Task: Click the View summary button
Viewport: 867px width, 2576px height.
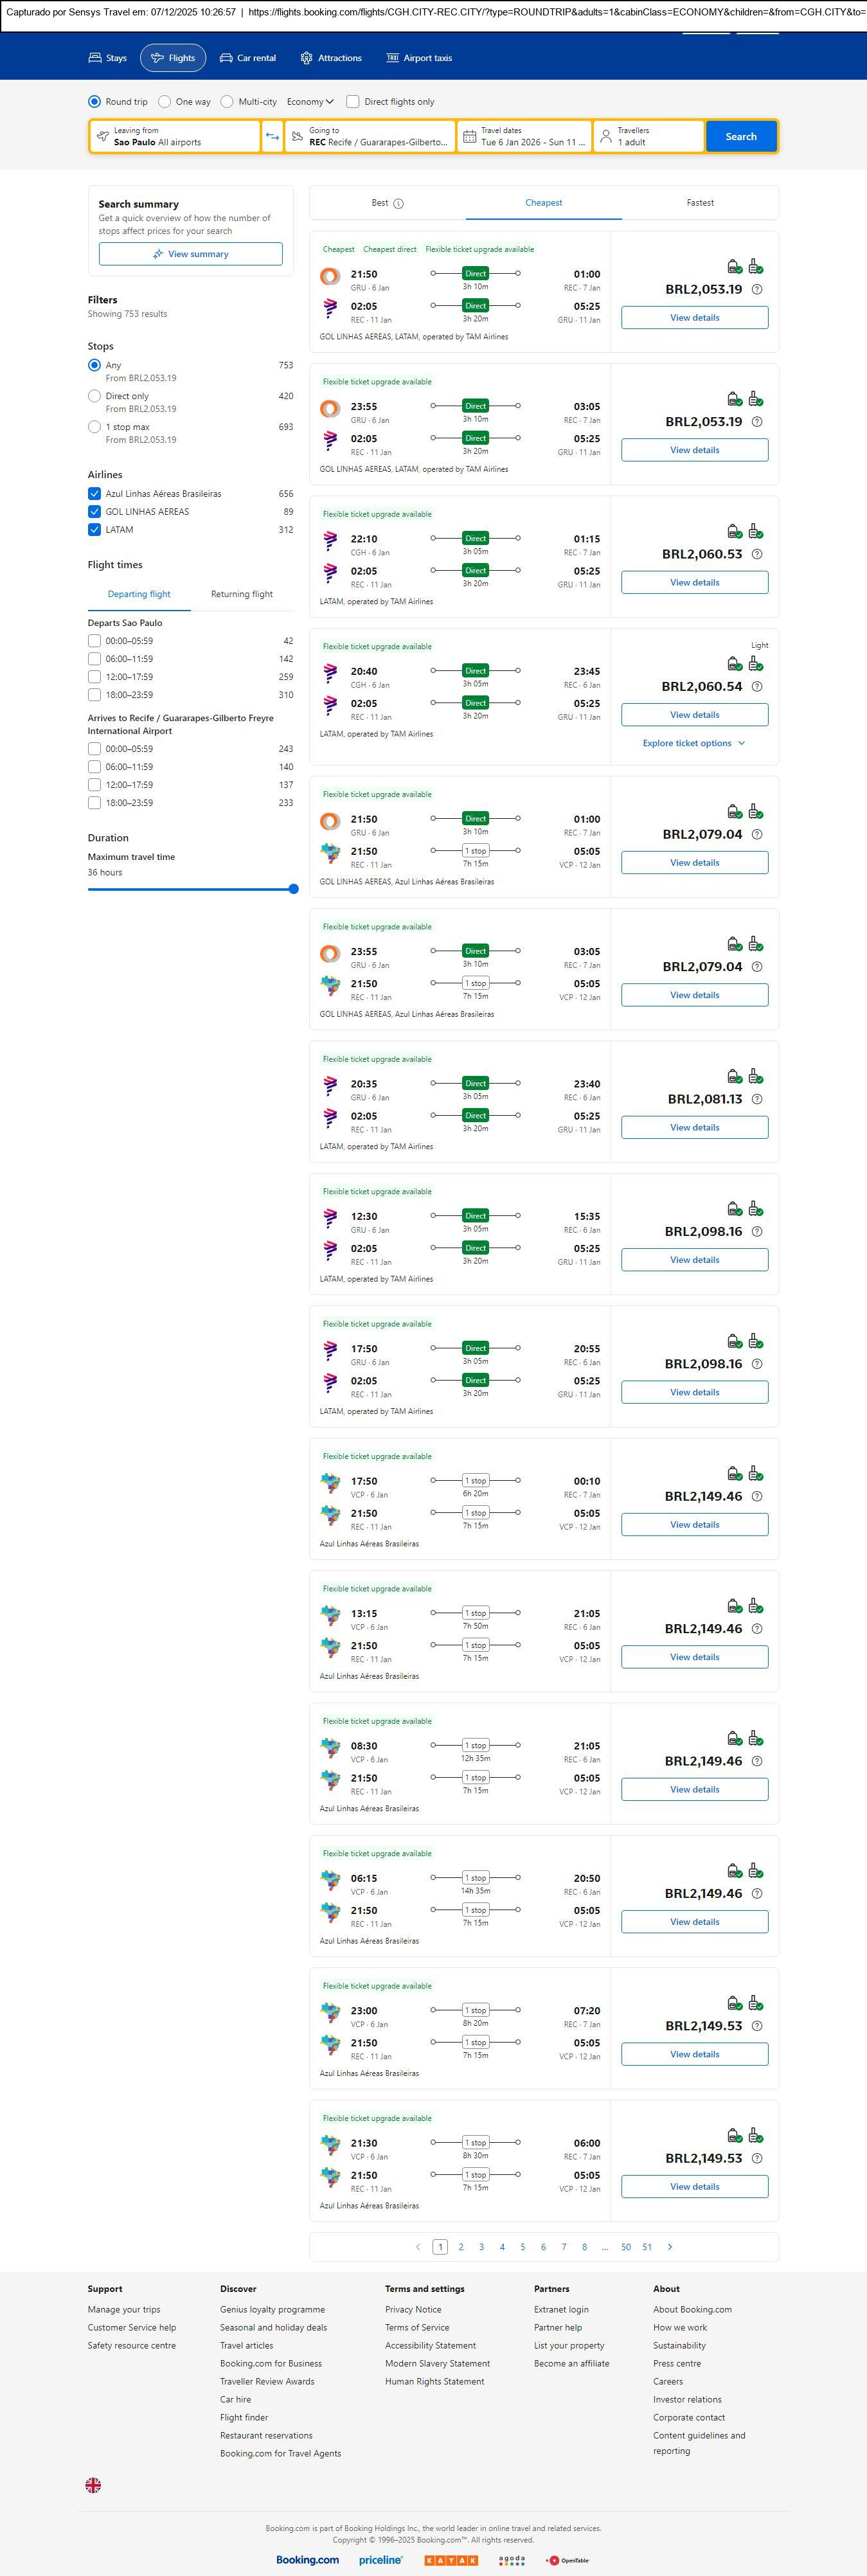Action: [x=190, y=254]
